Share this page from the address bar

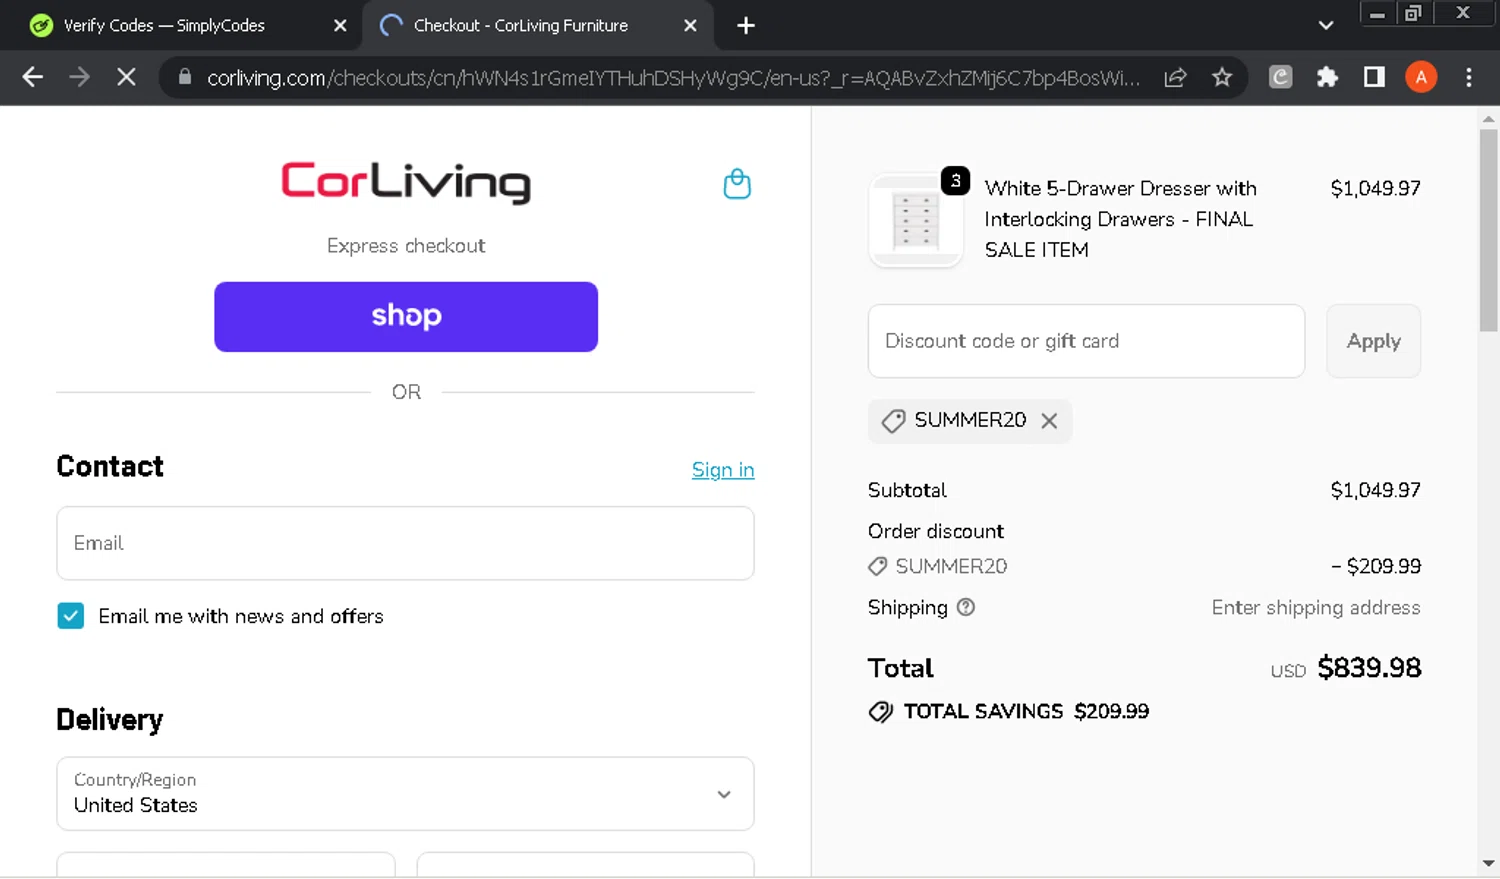point(1175,77)
